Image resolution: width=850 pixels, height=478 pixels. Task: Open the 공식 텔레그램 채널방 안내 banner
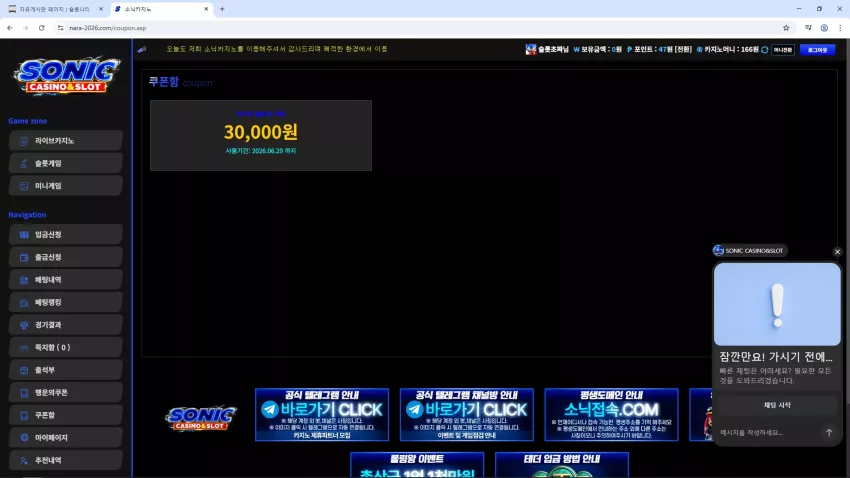(x=467, y=415)
